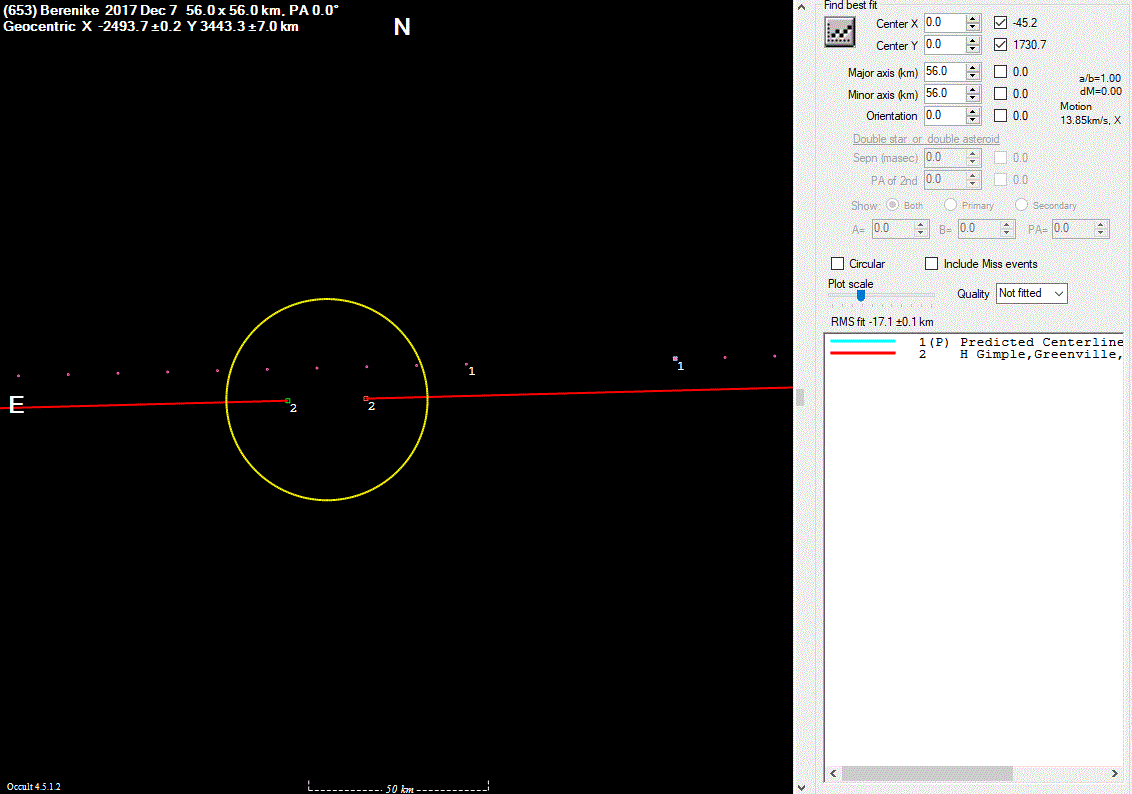Enable the Minor axis fit checkbox
This screenshot has width=1132, height=794.
click(x=1001, y=94)
